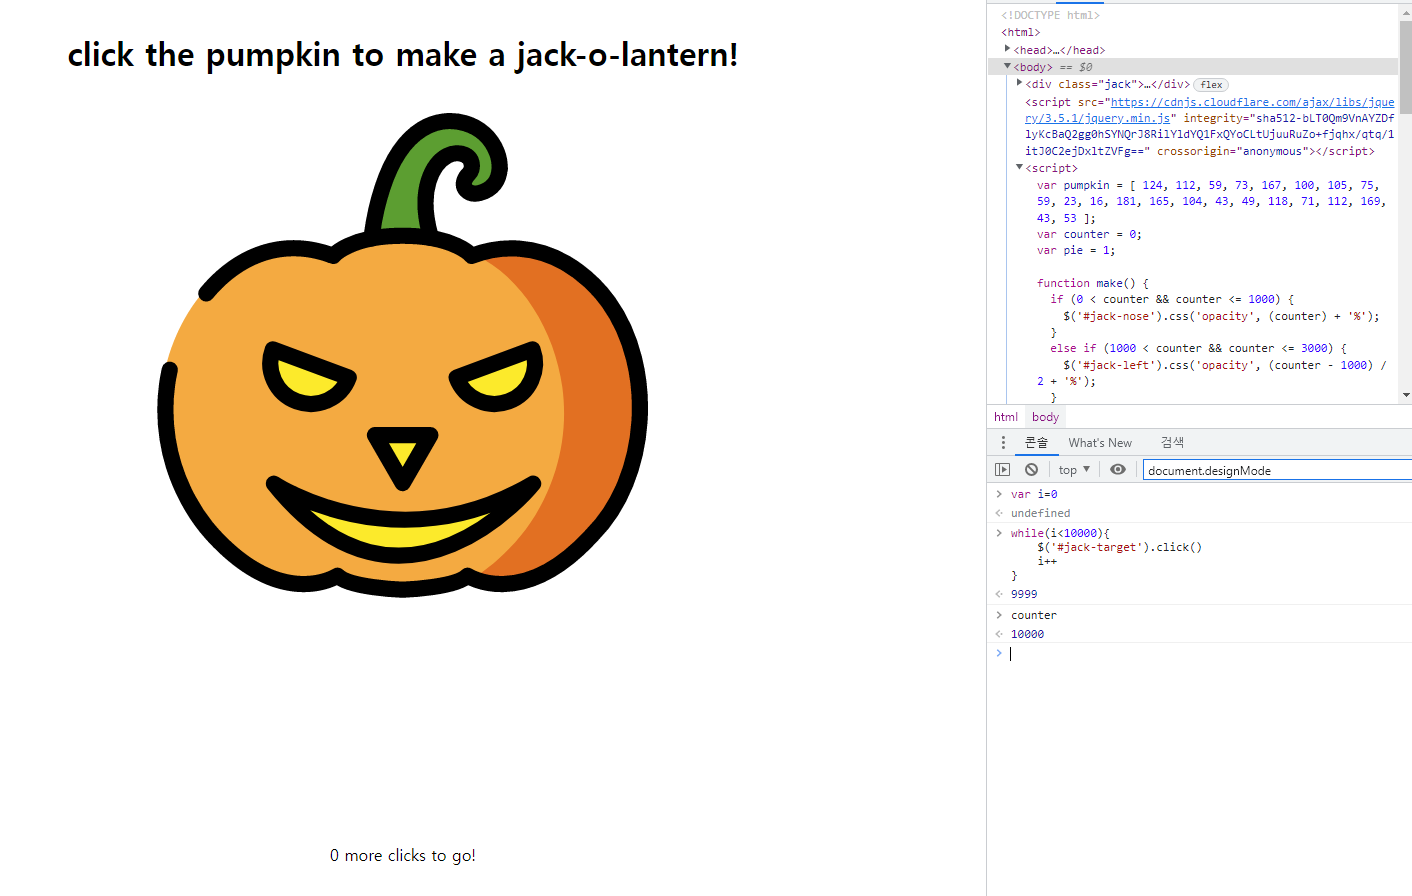This screenshot has width=1412, height=896.
Task: Select the 'var counter = 0;' code line
Action: pyautogui.click(x=1089, y=234)
